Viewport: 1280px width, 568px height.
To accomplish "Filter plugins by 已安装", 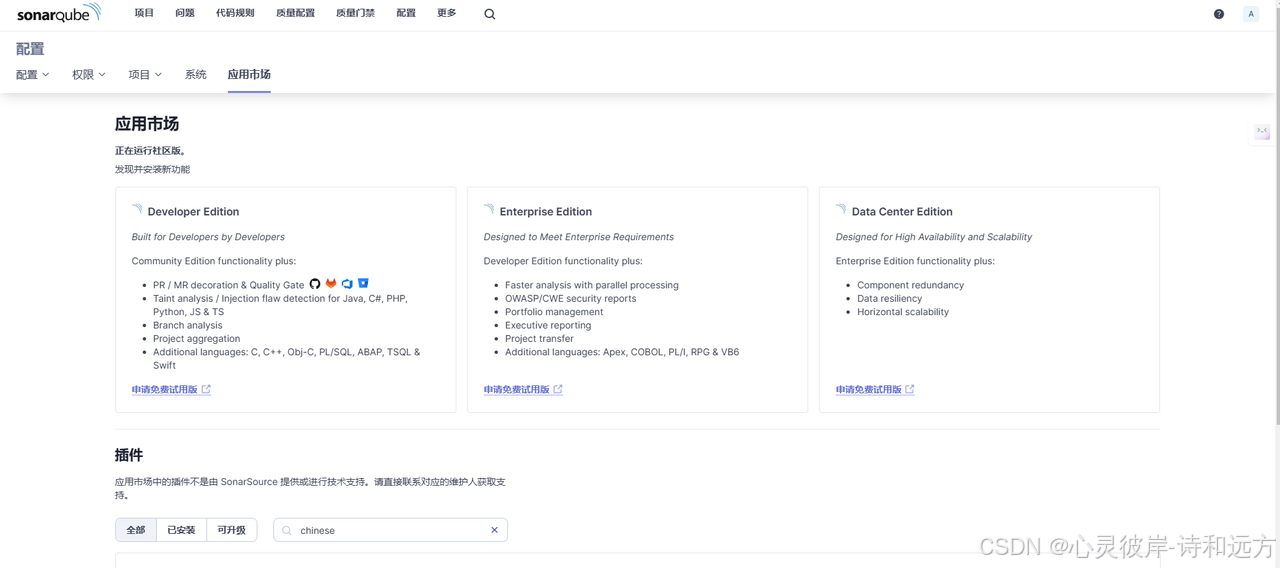I will [181, 530].
